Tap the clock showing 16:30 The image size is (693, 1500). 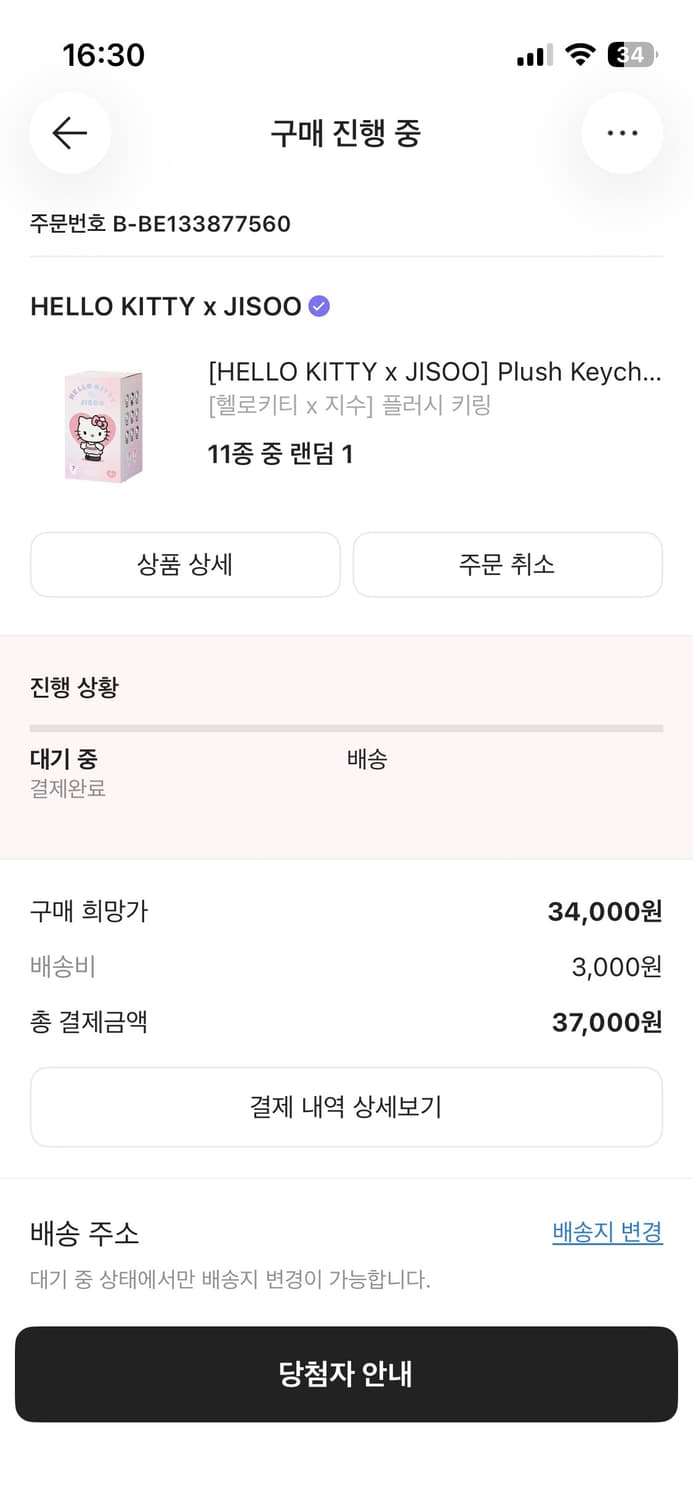106,56
